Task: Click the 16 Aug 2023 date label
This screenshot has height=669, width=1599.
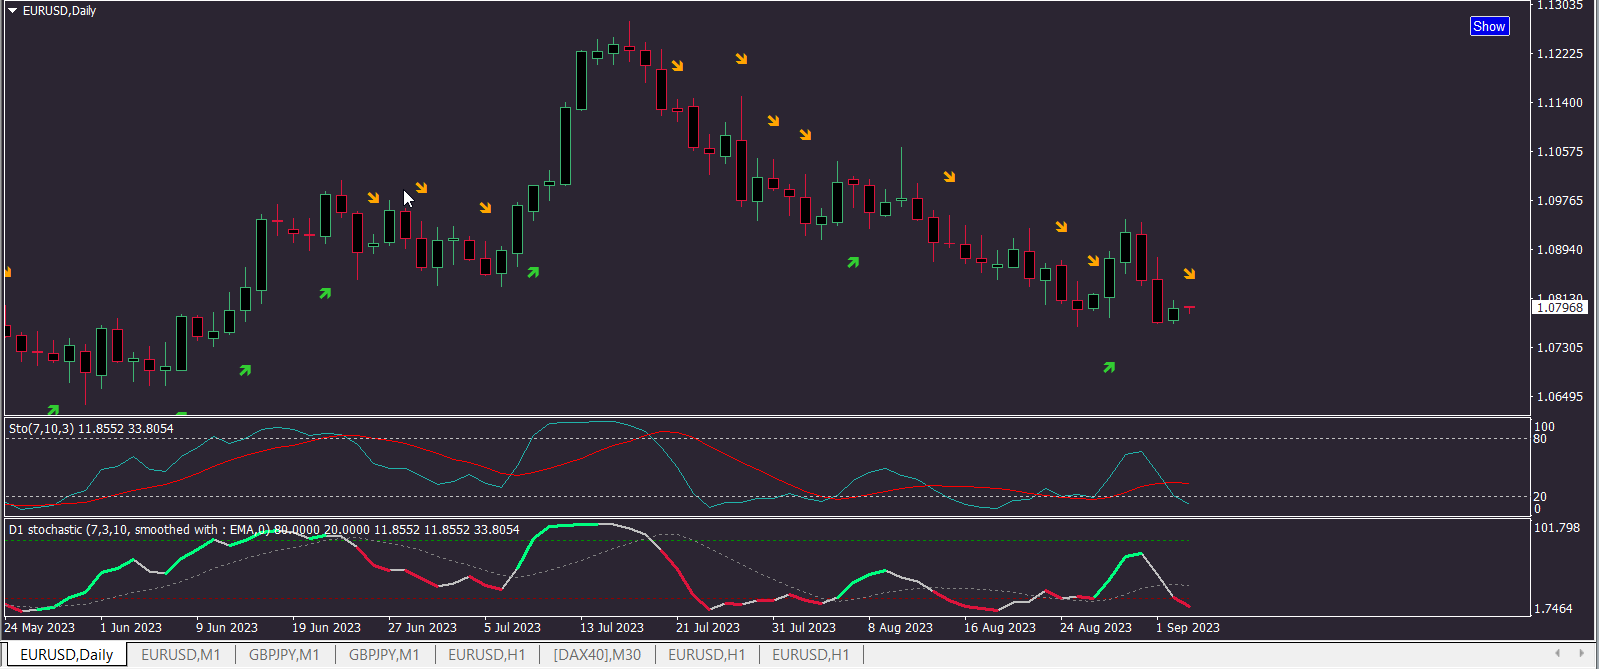Action: pos(1000,628)
